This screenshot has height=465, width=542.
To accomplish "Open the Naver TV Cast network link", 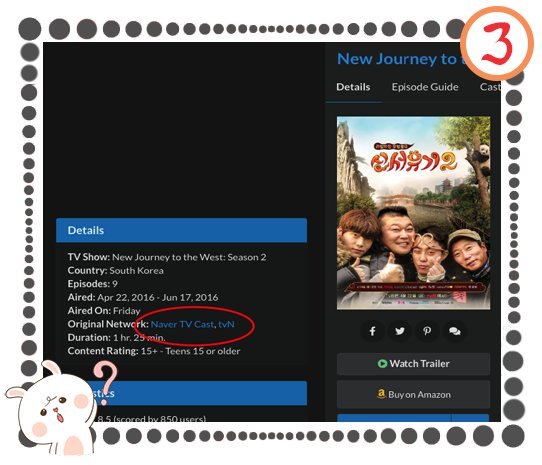I will coord(183,324).
